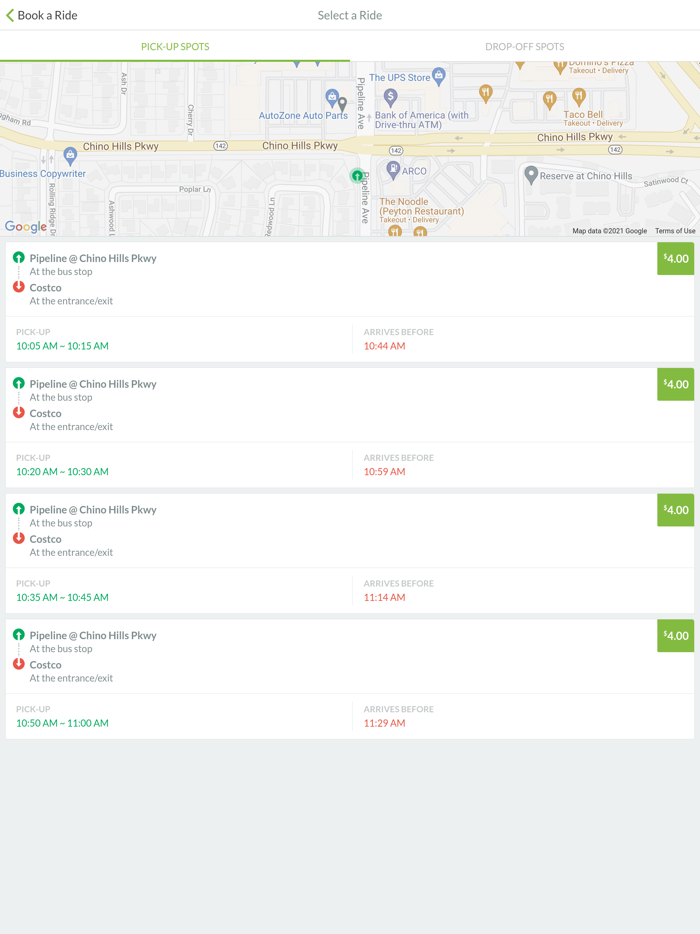The width and height of the screenshot is (700, 934).
Task: Click red drop-off arrow icon in 10:35 AM ride
Action: [x=19, y=538]
